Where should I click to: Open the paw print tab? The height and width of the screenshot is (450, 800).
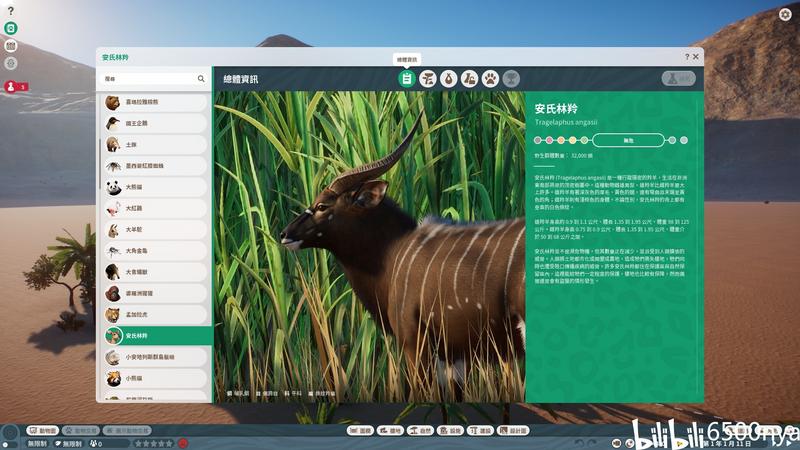click(490, 79)
